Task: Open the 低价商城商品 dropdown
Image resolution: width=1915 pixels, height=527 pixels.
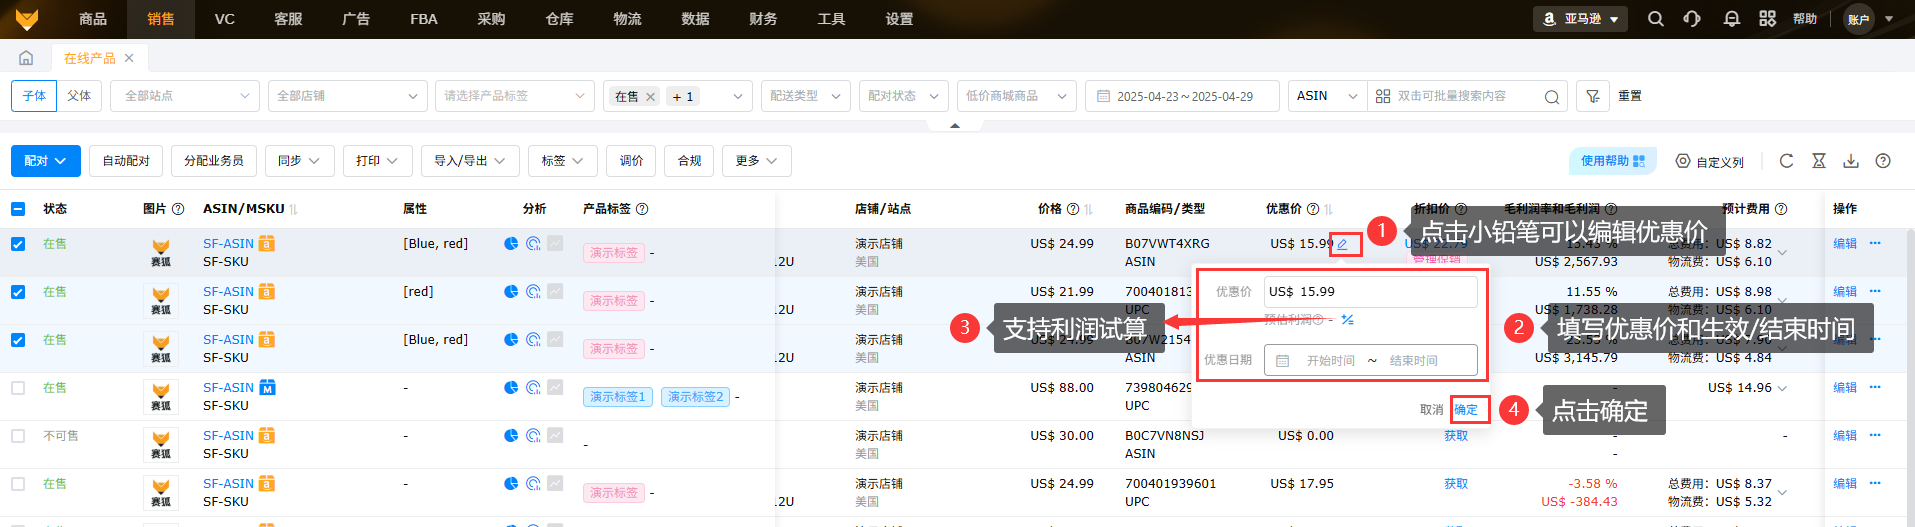Action: tap(1017, 96)
